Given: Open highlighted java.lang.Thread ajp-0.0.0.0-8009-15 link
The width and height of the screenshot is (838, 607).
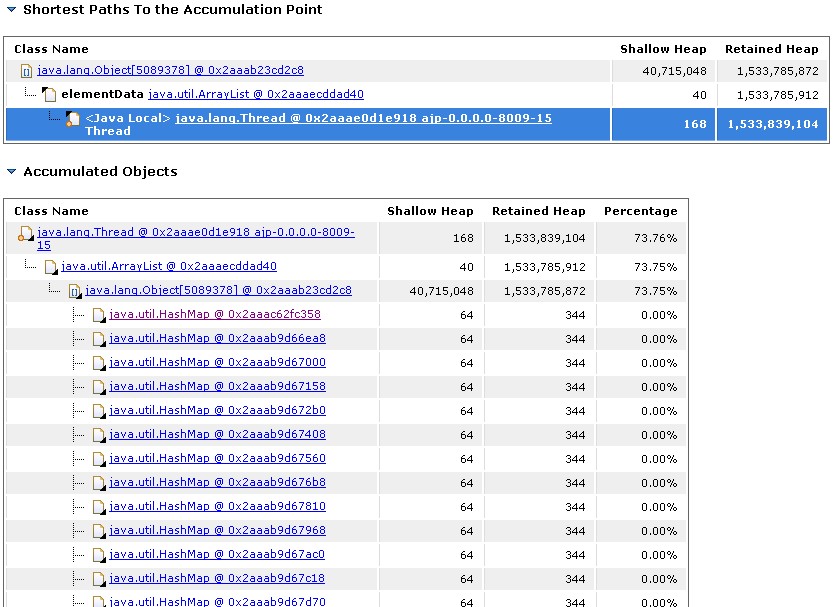Looking at the screenshot, I should pyautogui.click(x=363, y=118).
